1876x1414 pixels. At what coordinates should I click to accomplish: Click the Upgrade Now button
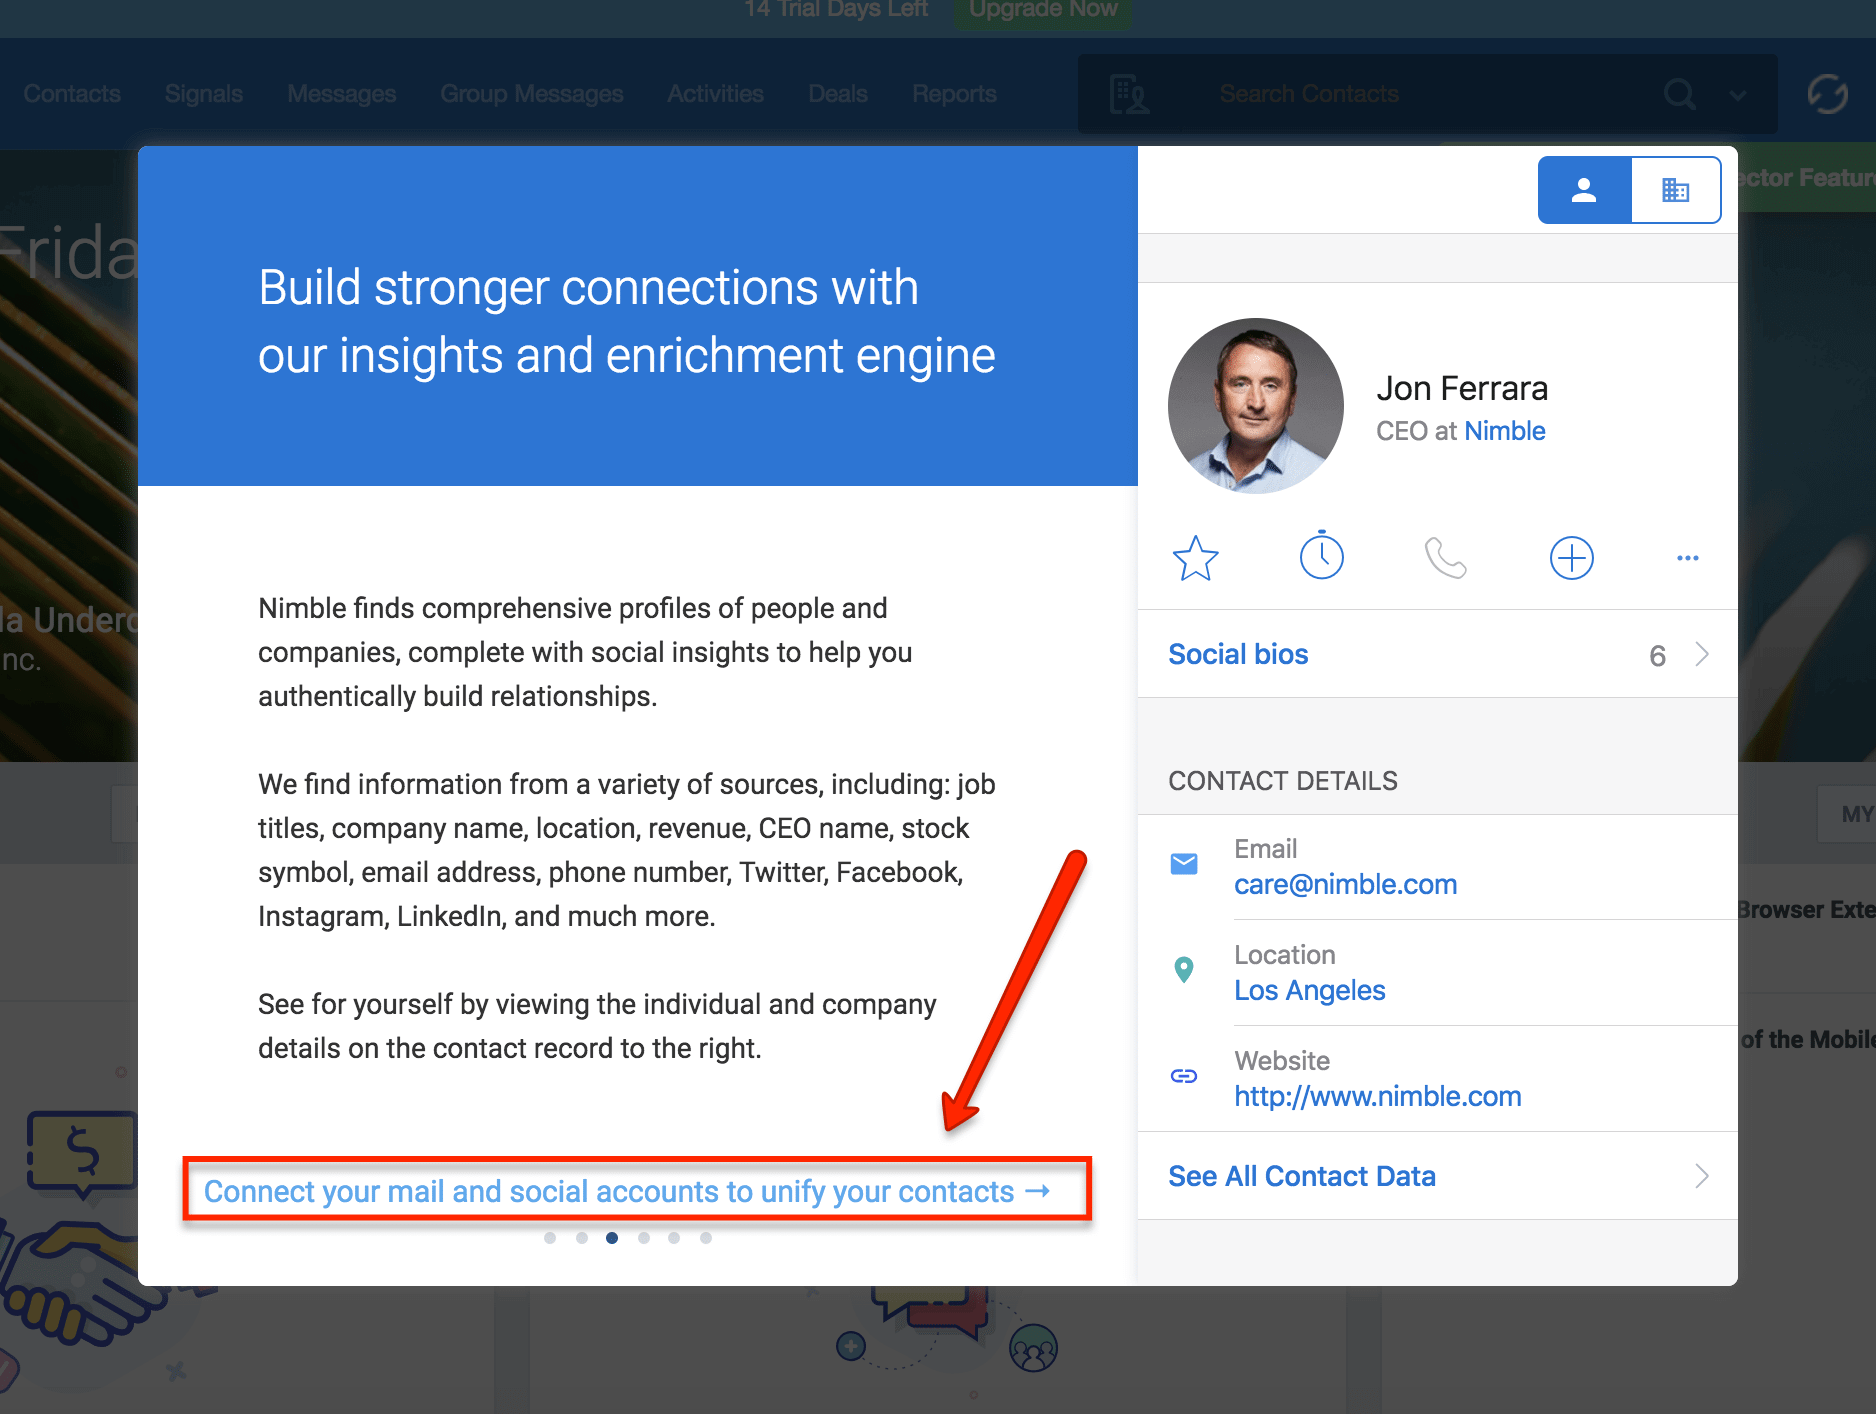pos(1042,10)
